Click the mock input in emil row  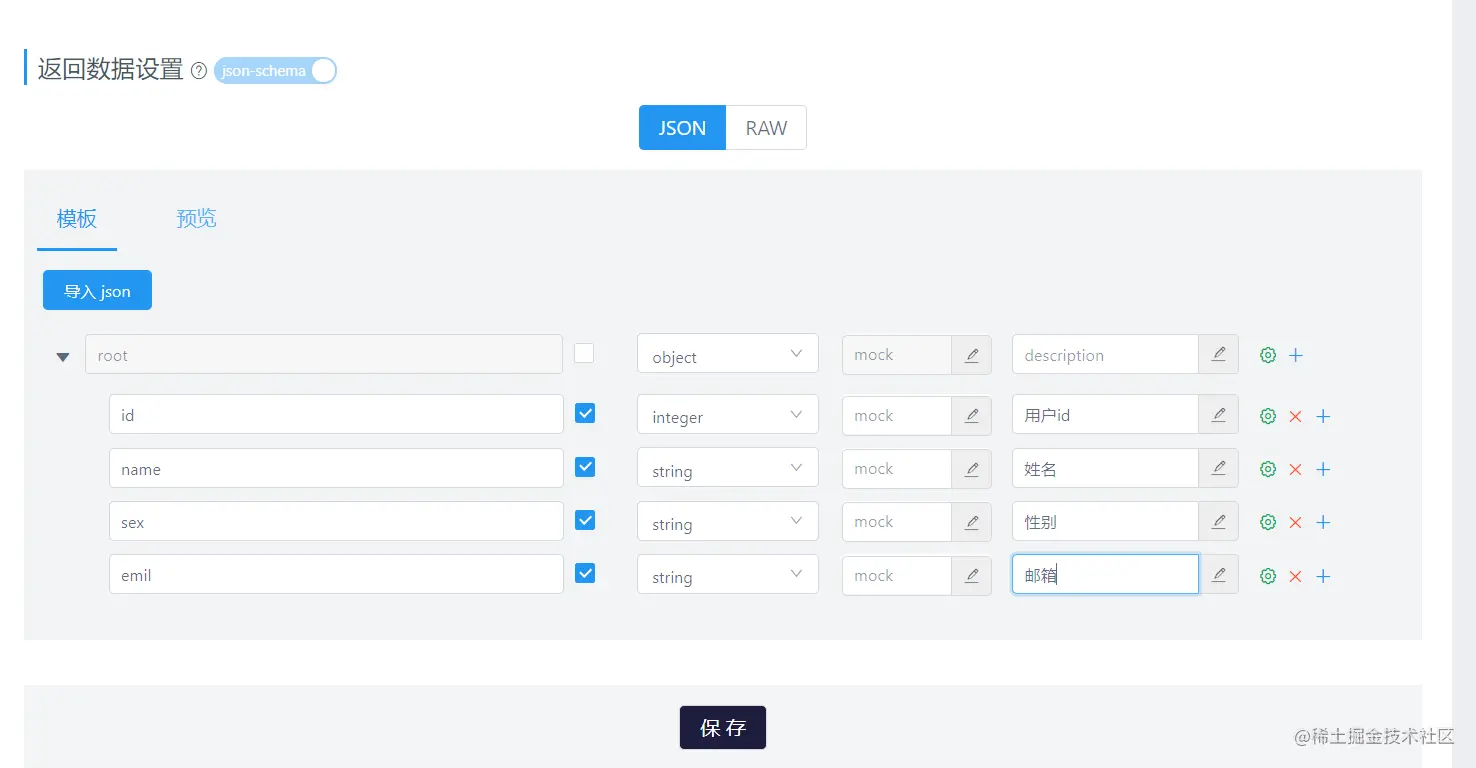897,576
